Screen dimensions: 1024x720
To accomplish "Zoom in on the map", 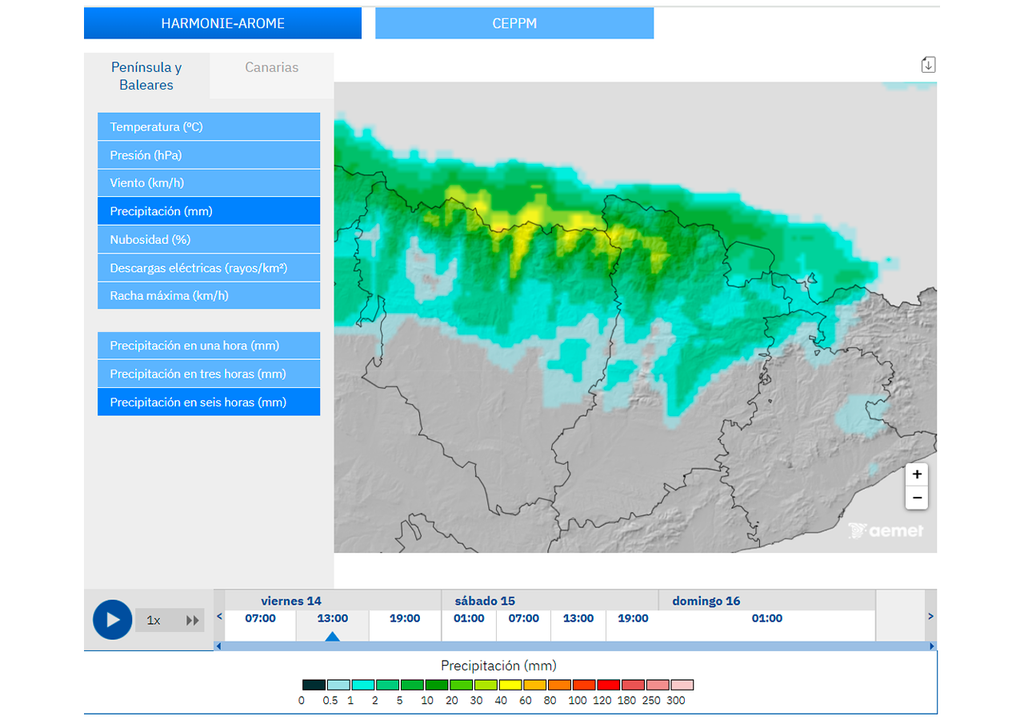I will pos(916,474).
